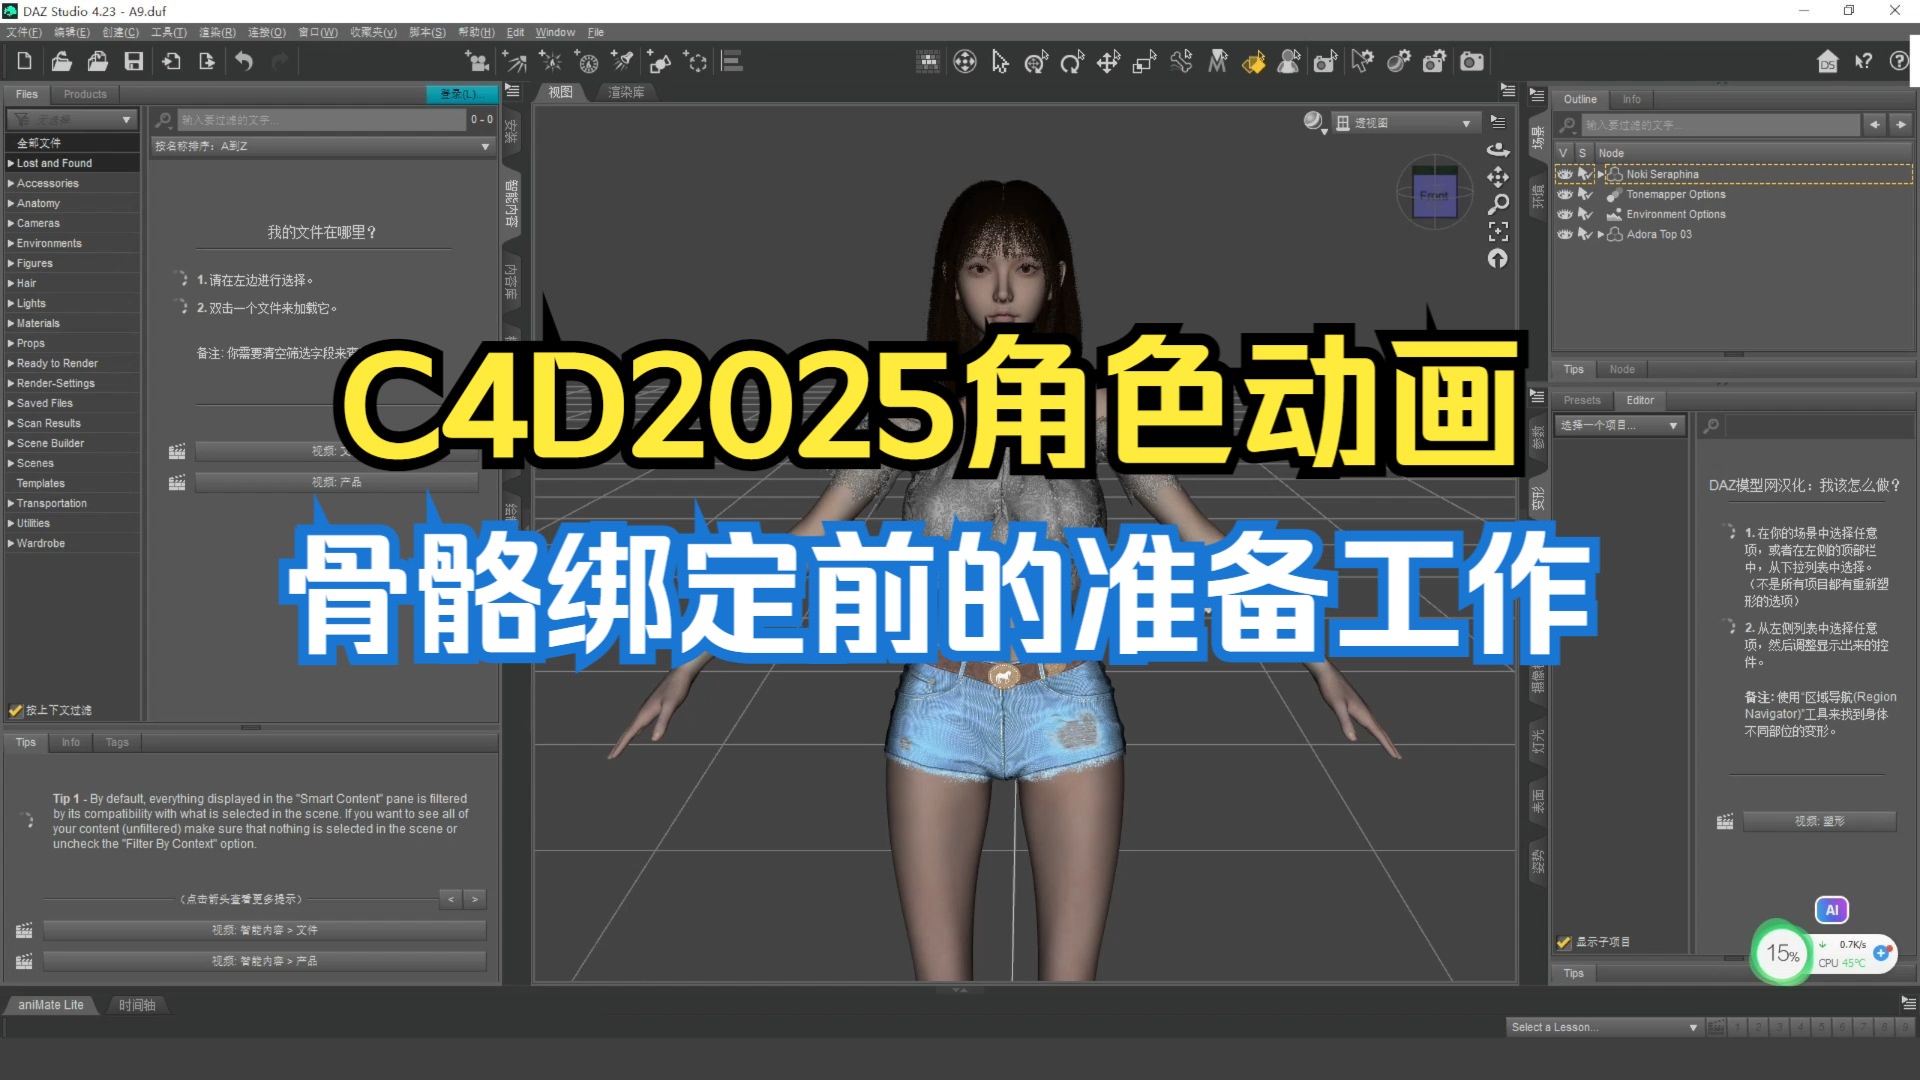Click the Figures category in the sidebar
The height and width of the screenshot is (1080, 1920).
point(37,262)
